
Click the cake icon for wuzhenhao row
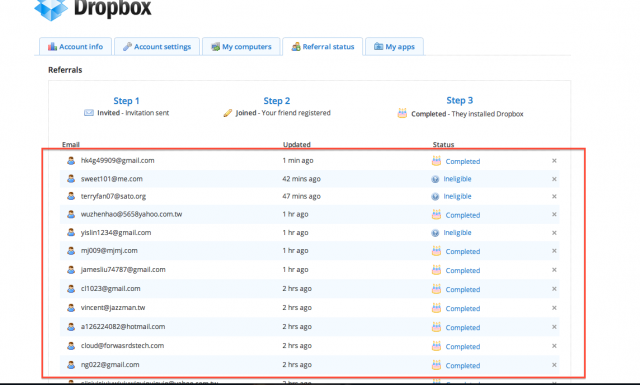tap(436, 214)
